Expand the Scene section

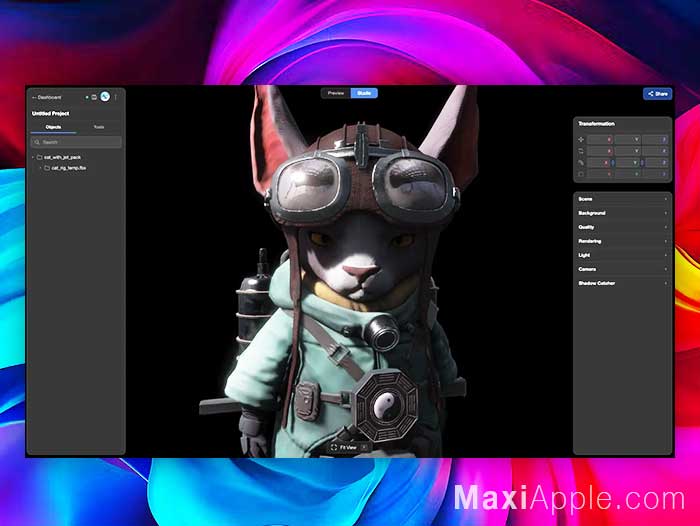[x=623, y=199]
